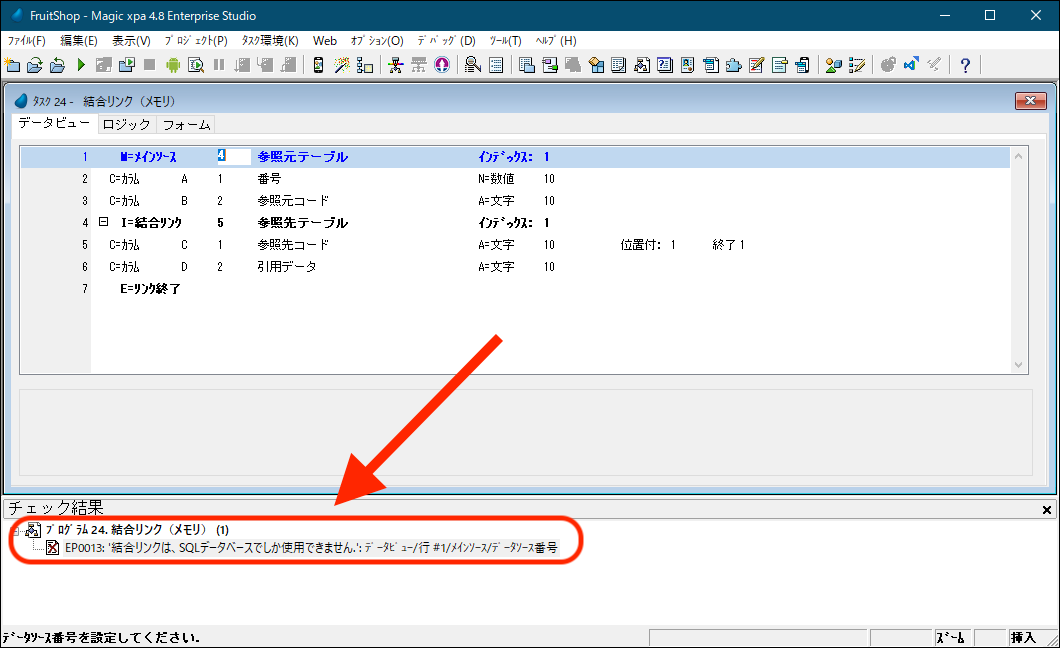Click the green Run (play) toolbar icon

click(x=81, y=65)
